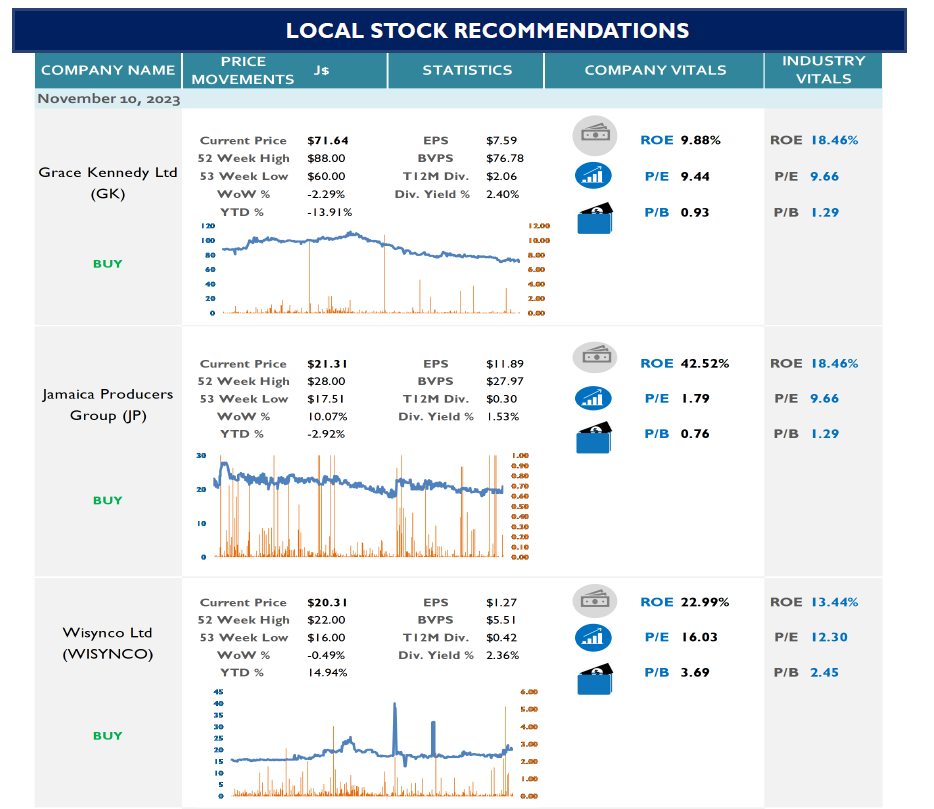Click the ROE cash icon in Grace Kennedy row
The width and height of the screenshot is (934, 809).
pos(594,135)
